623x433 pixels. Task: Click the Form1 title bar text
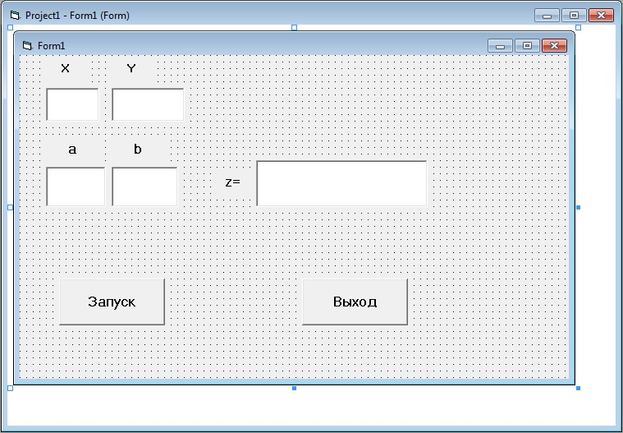pyautogui.click(x=51, y=46)
